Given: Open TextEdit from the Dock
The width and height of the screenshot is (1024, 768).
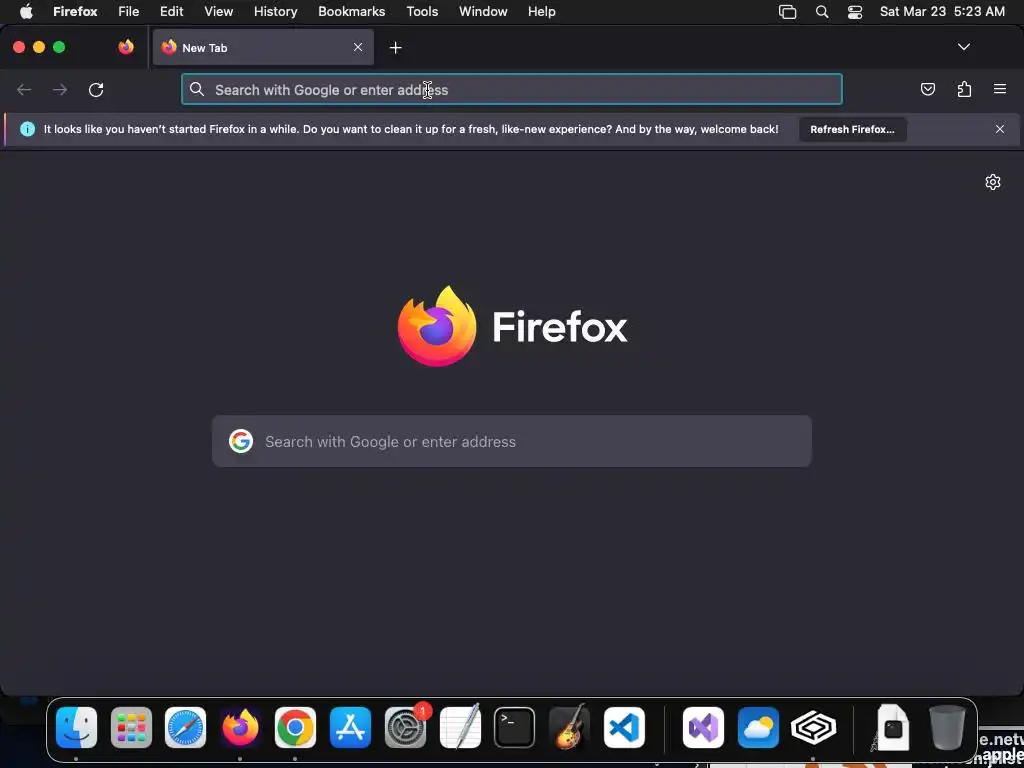Looking at the screenshot, I should coord(460,726).
